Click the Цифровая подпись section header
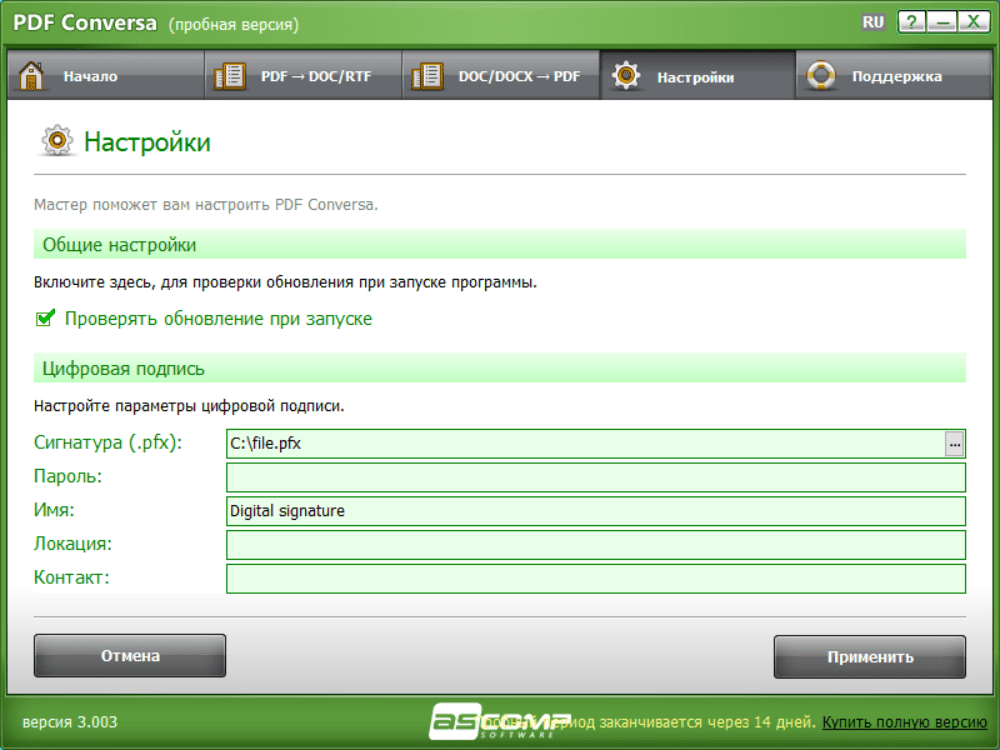This screenshot has width=1000, height=750. [x=500, y=368]
